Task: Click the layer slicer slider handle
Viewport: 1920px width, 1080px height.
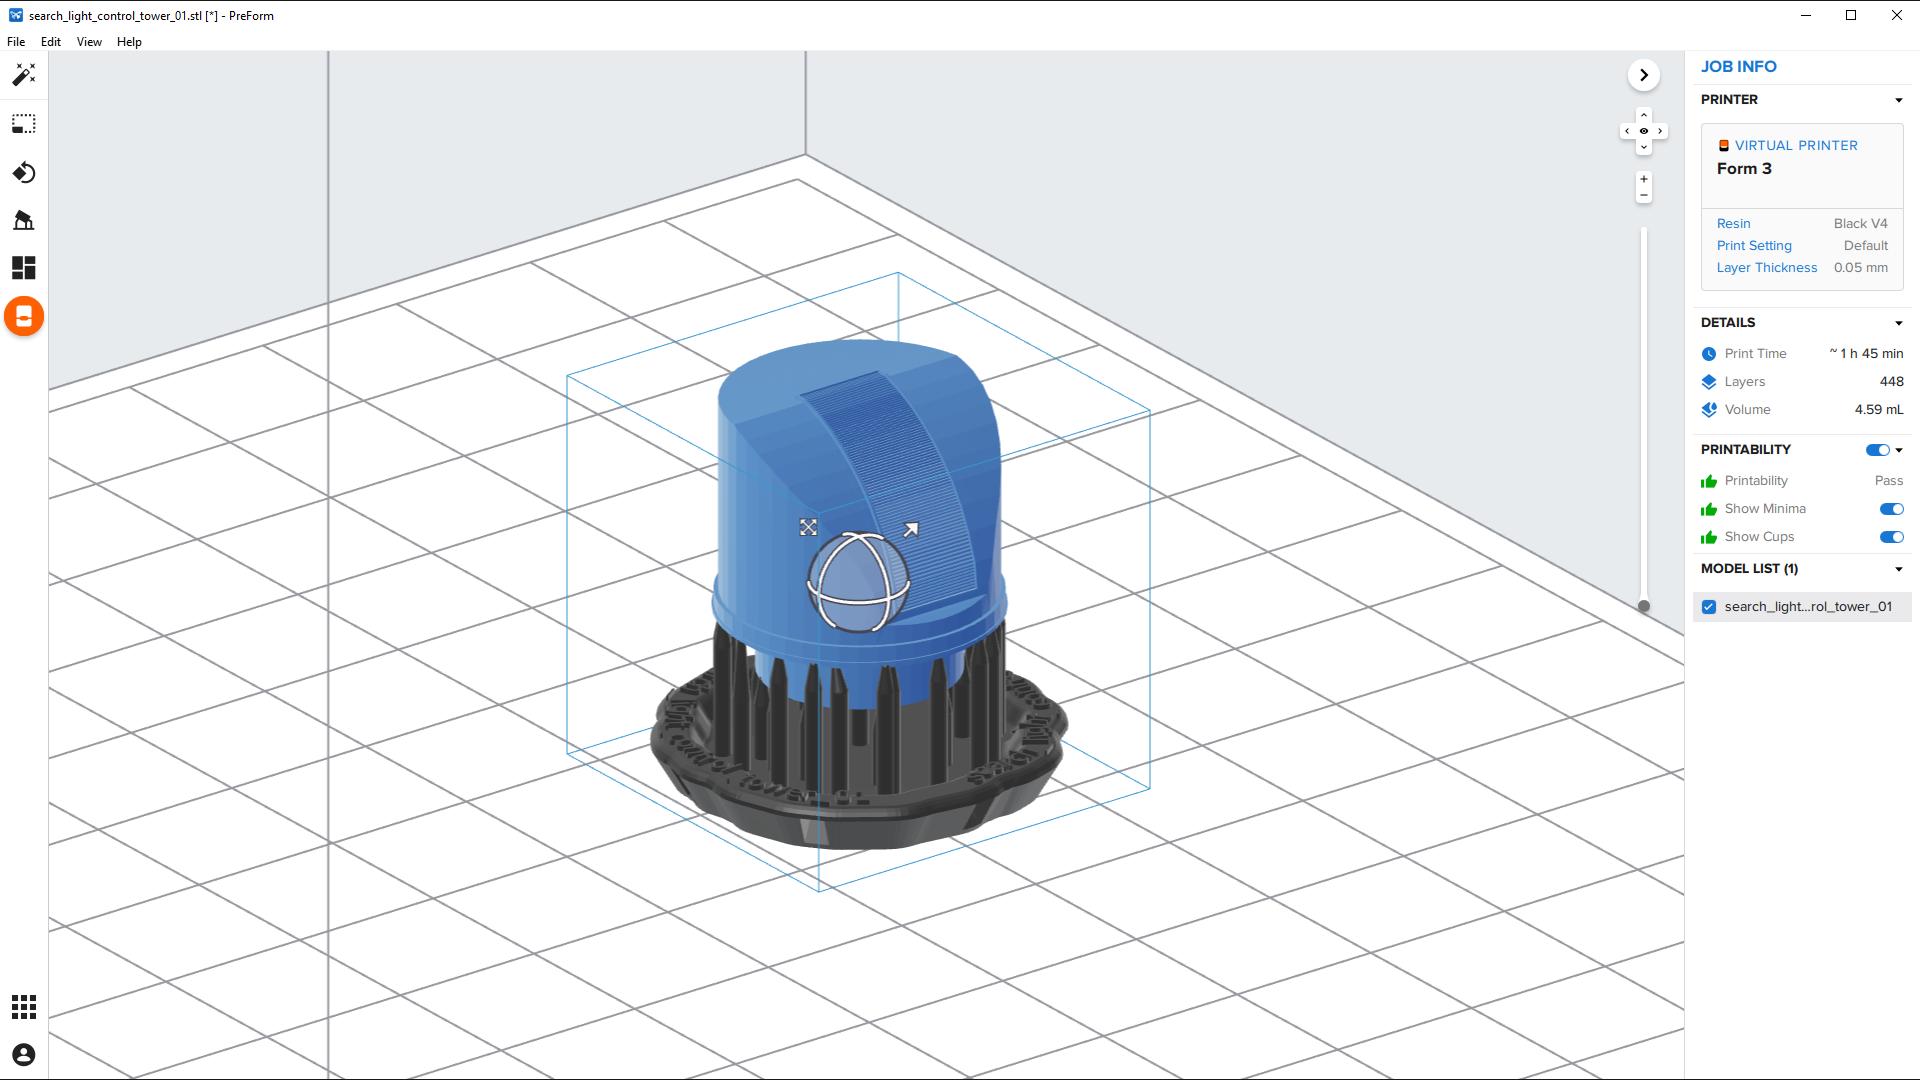Action: (x=1644, y=606)
